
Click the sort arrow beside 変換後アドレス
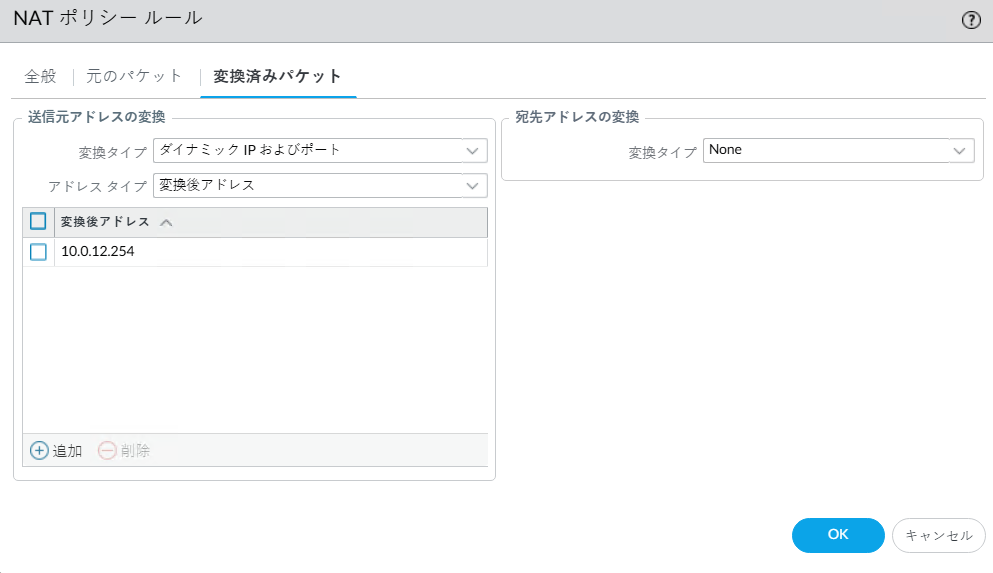166,222
